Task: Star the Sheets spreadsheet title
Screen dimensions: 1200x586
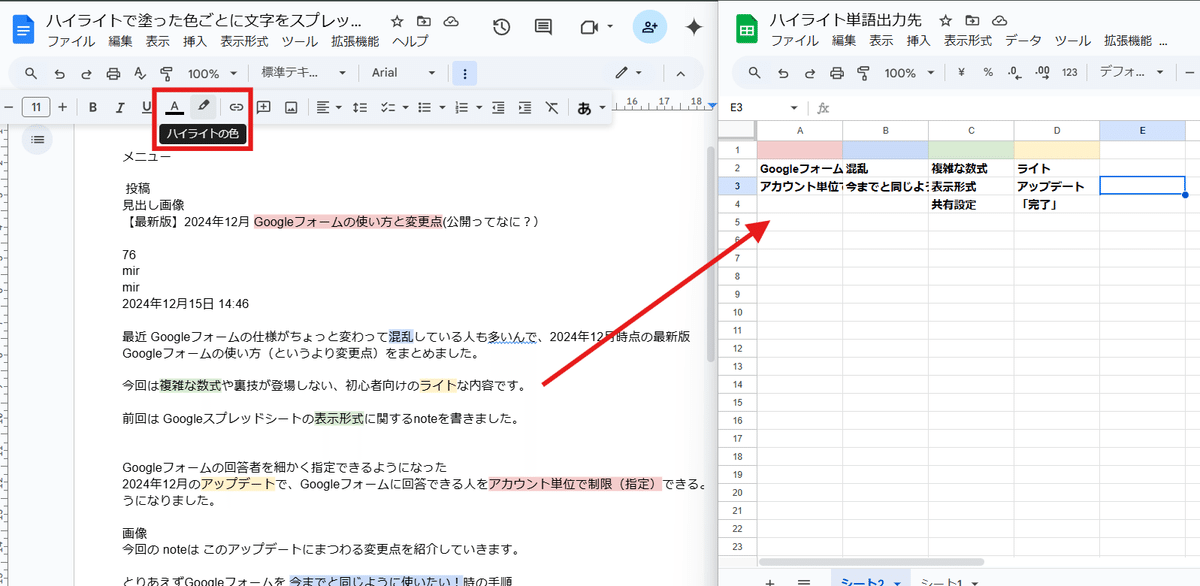Action: tap(946, 21)
